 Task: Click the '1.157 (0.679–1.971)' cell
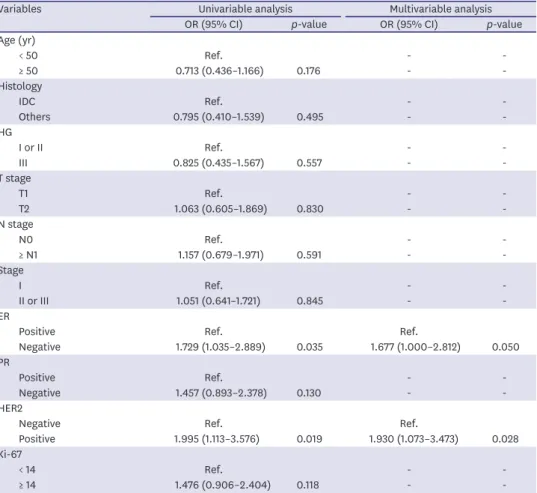[221, 255]
